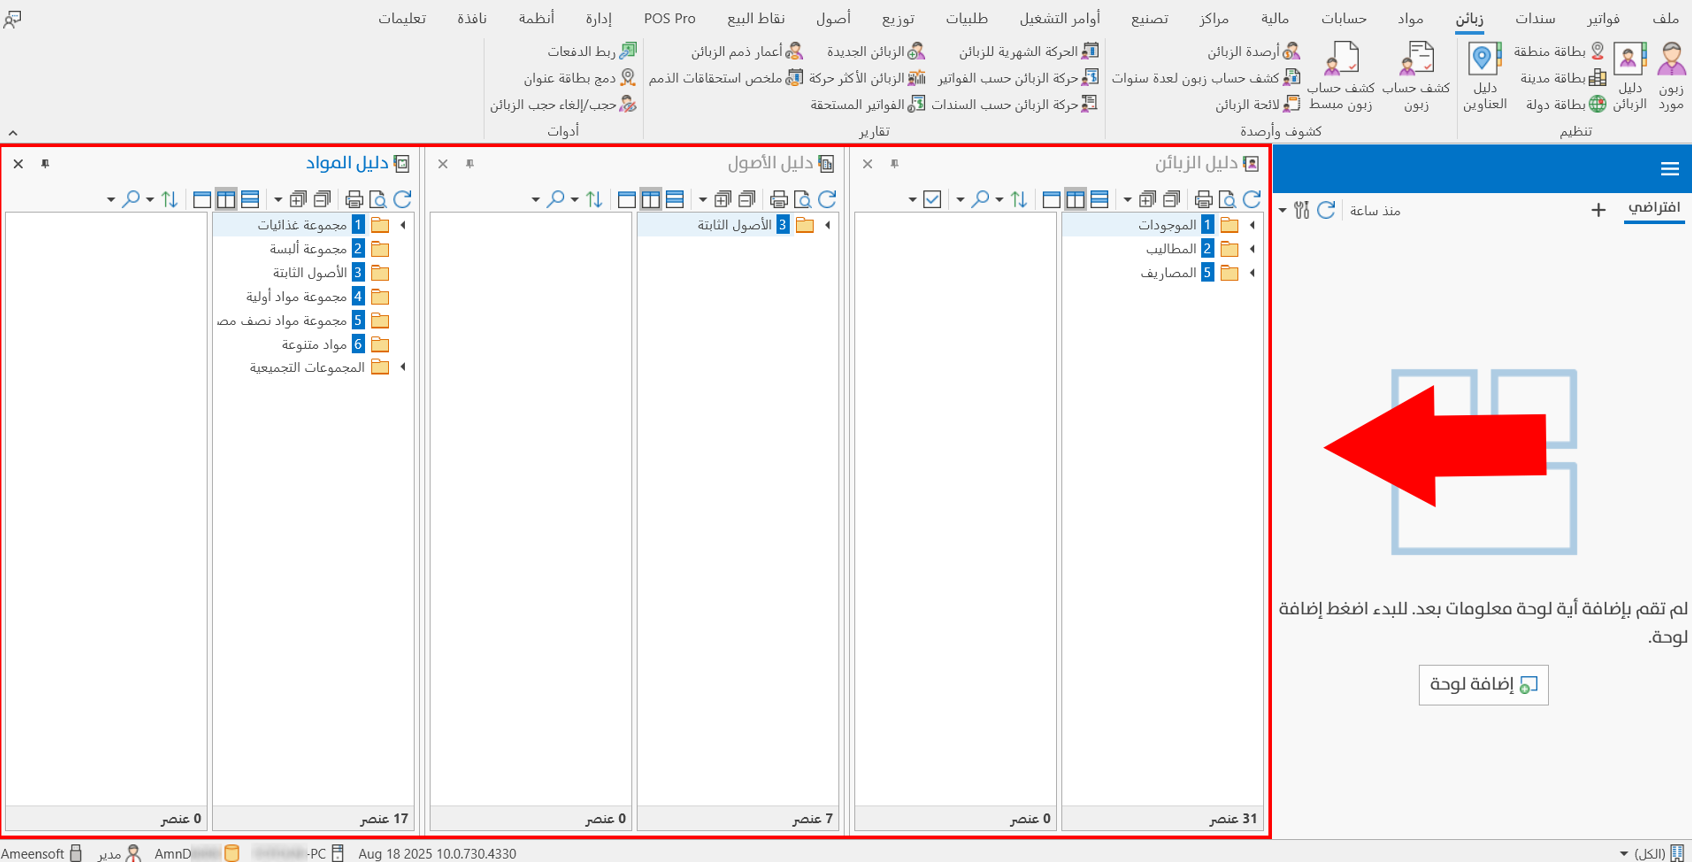The height and width of the screenshot is (862, 1692).
Task: Open الزبائن الأكثر حركة report
Action: pos(867,78)
